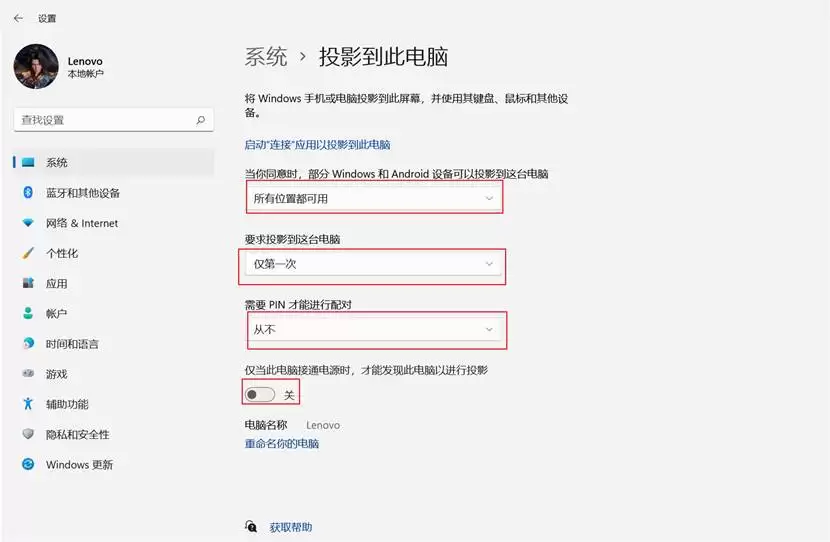Go to 隐私和安全性 settings

tap(114, 434)
